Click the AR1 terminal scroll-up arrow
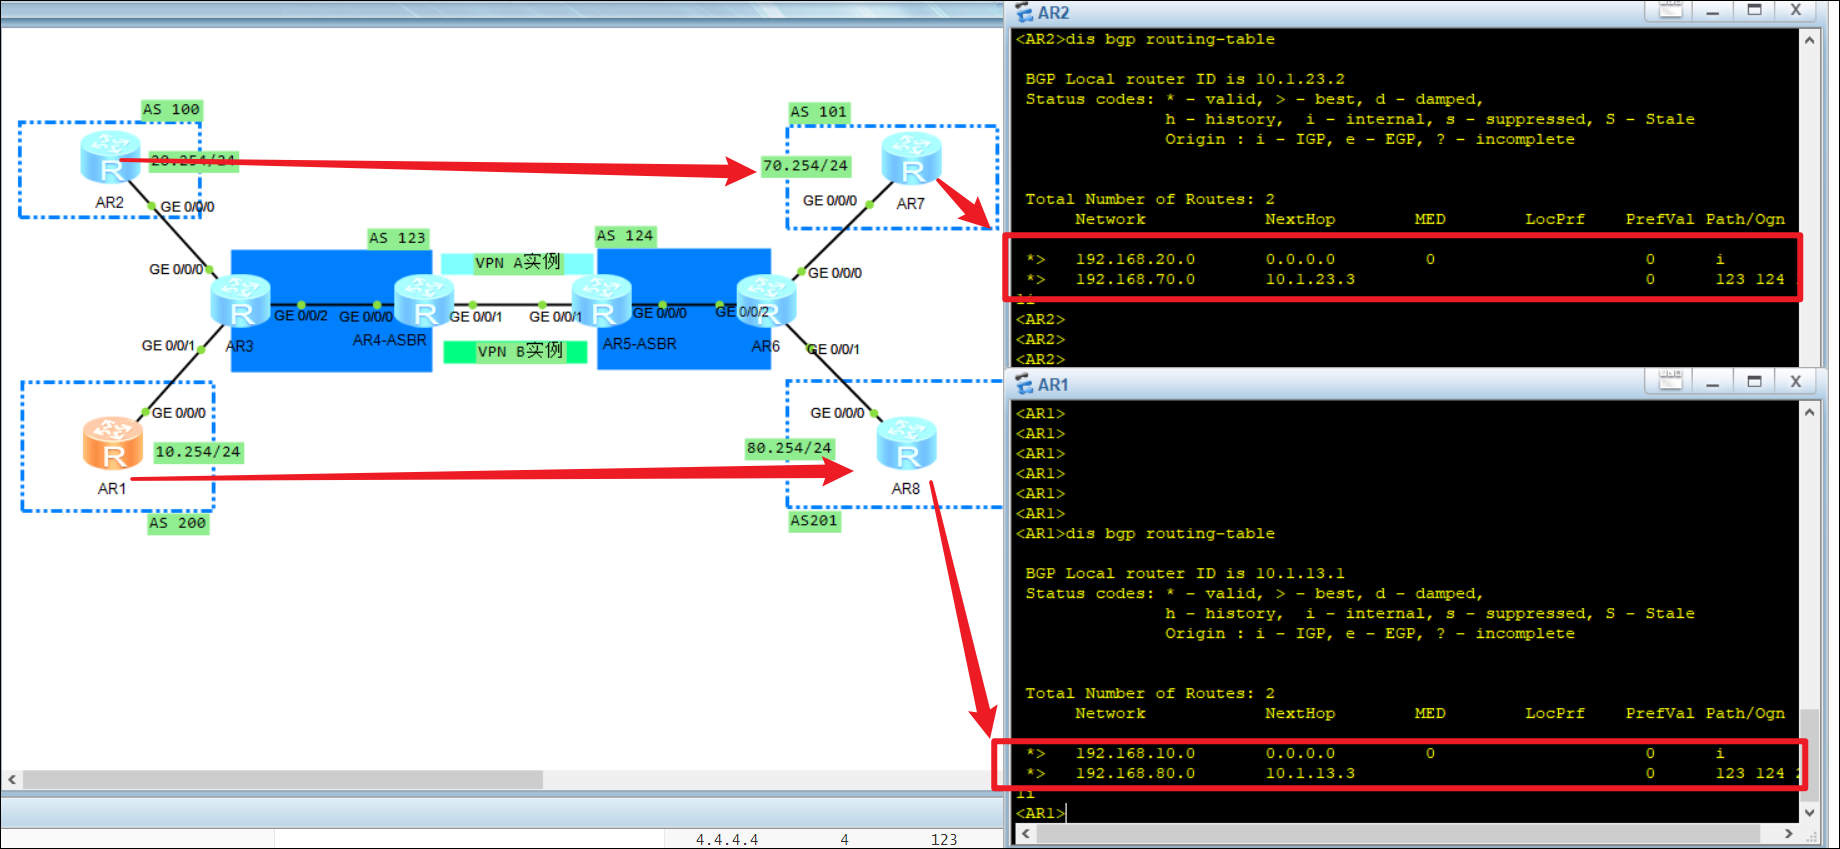 pyautogui.click(x=1809, y=412)
